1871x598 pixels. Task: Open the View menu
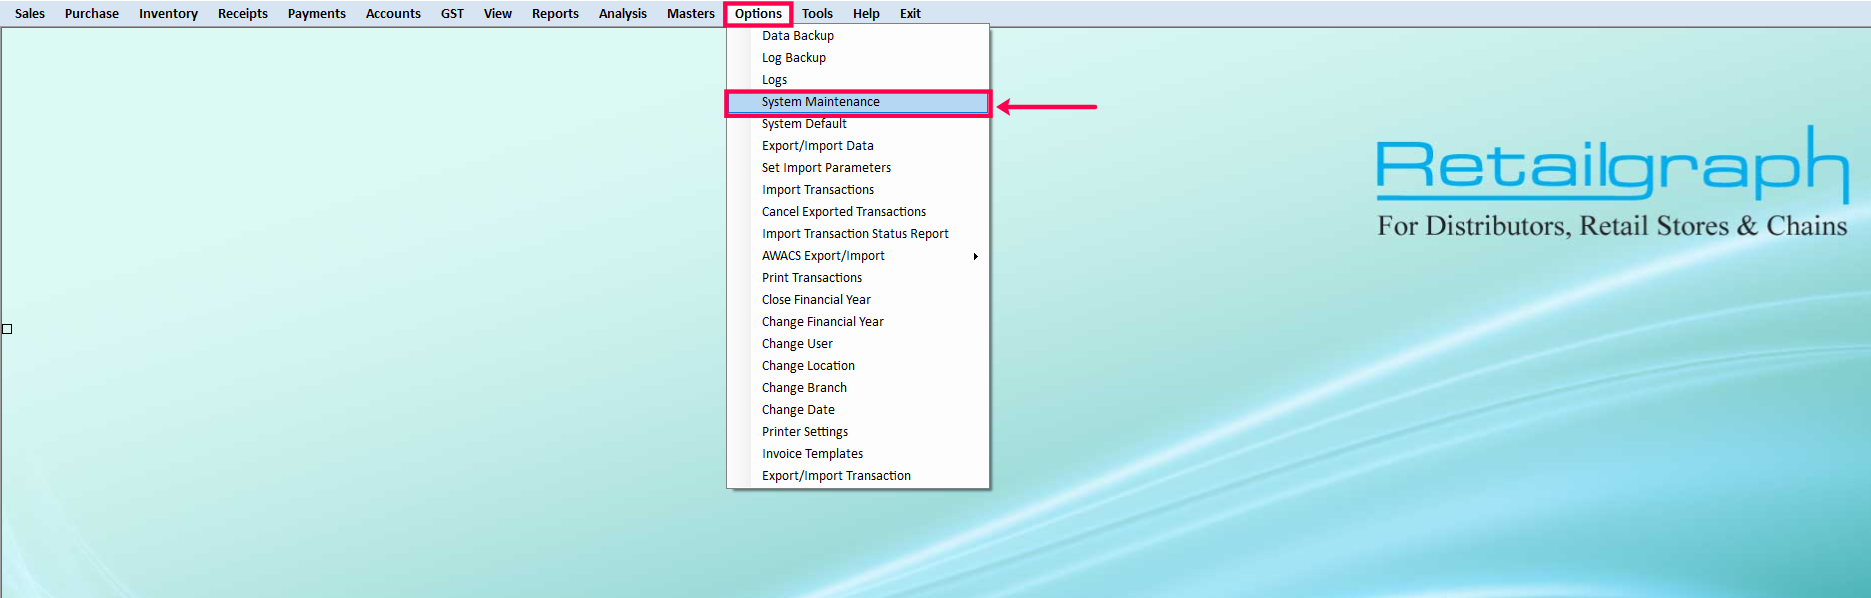point(498,13)
